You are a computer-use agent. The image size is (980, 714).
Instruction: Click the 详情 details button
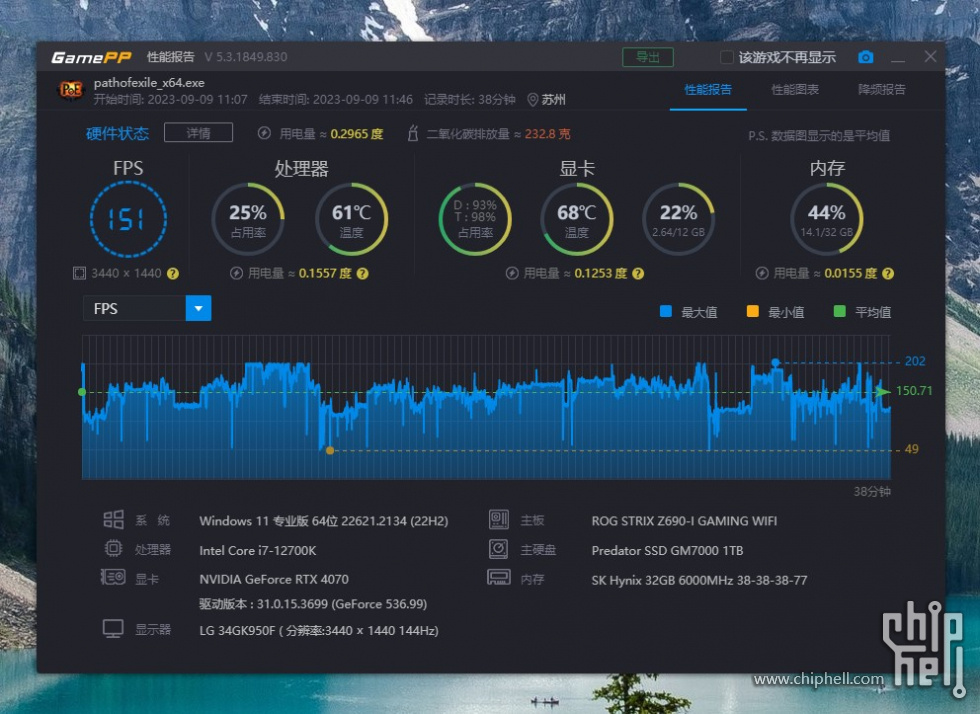coord(199,133)
